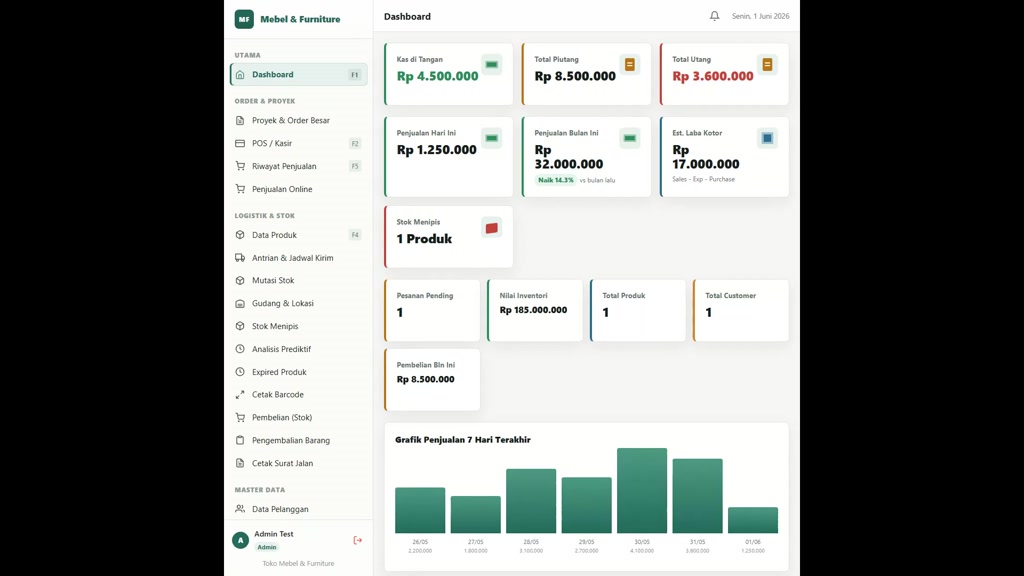Image resolution: width=1024 pixels, height=576 pixels.
Task: Click the Rp 3.600.000 debt value
Action: (x=713, y=76)
